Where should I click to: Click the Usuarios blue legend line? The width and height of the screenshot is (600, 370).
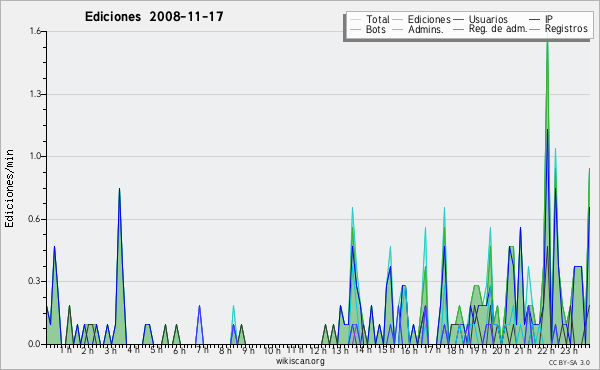coord(458,20)
